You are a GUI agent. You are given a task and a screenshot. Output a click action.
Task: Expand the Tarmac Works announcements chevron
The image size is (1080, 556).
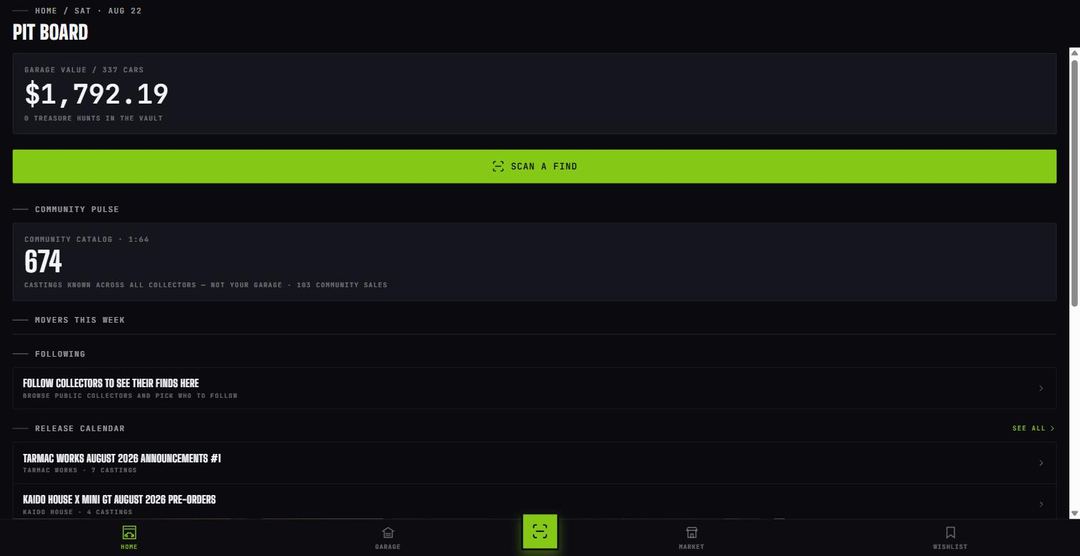1041,463
